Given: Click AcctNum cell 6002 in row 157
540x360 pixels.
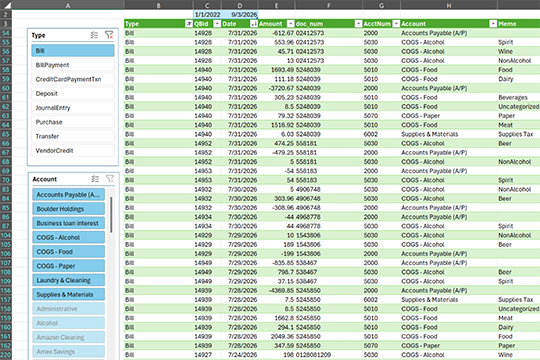Looking at the screenshot, I should point(382,300).
